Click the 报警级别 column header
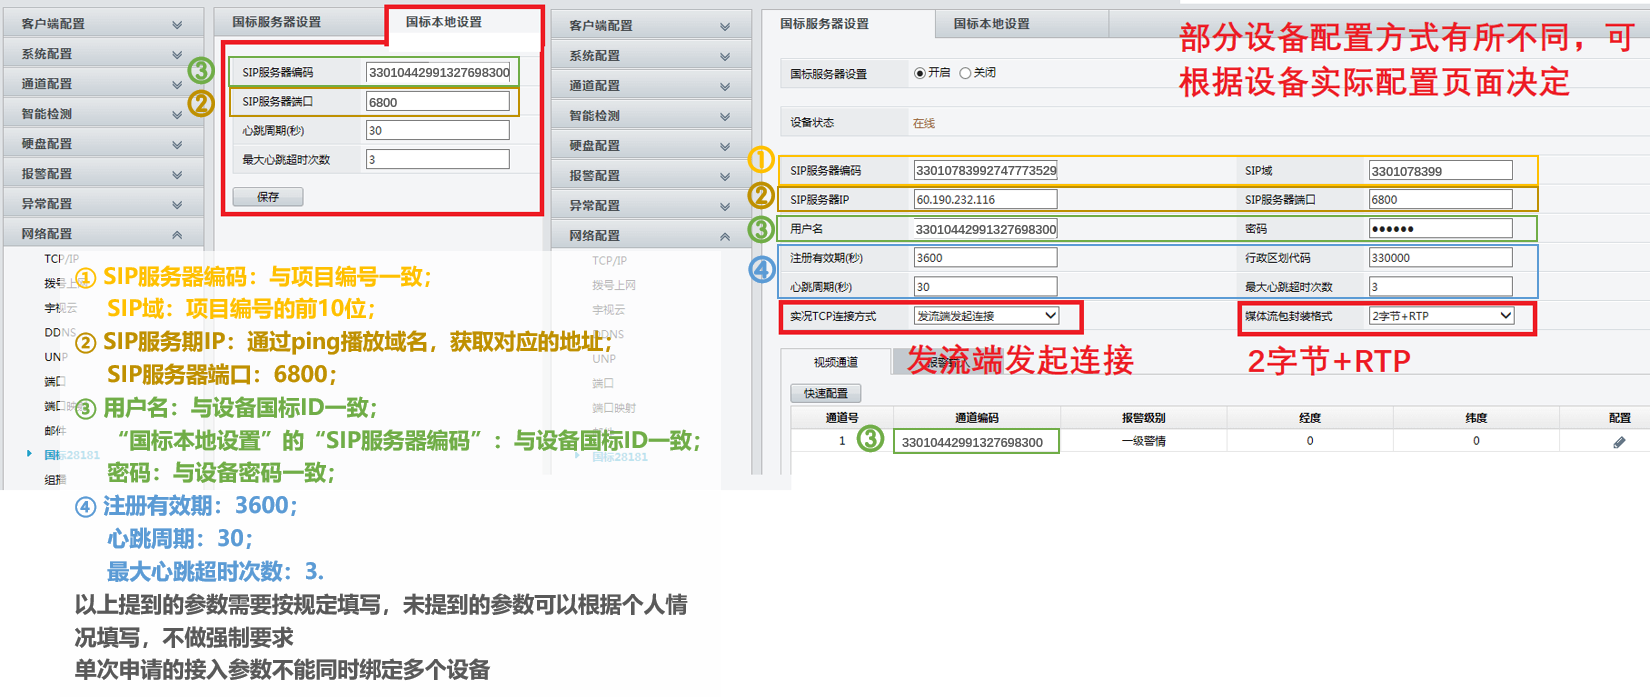 tap(1143, 418)
